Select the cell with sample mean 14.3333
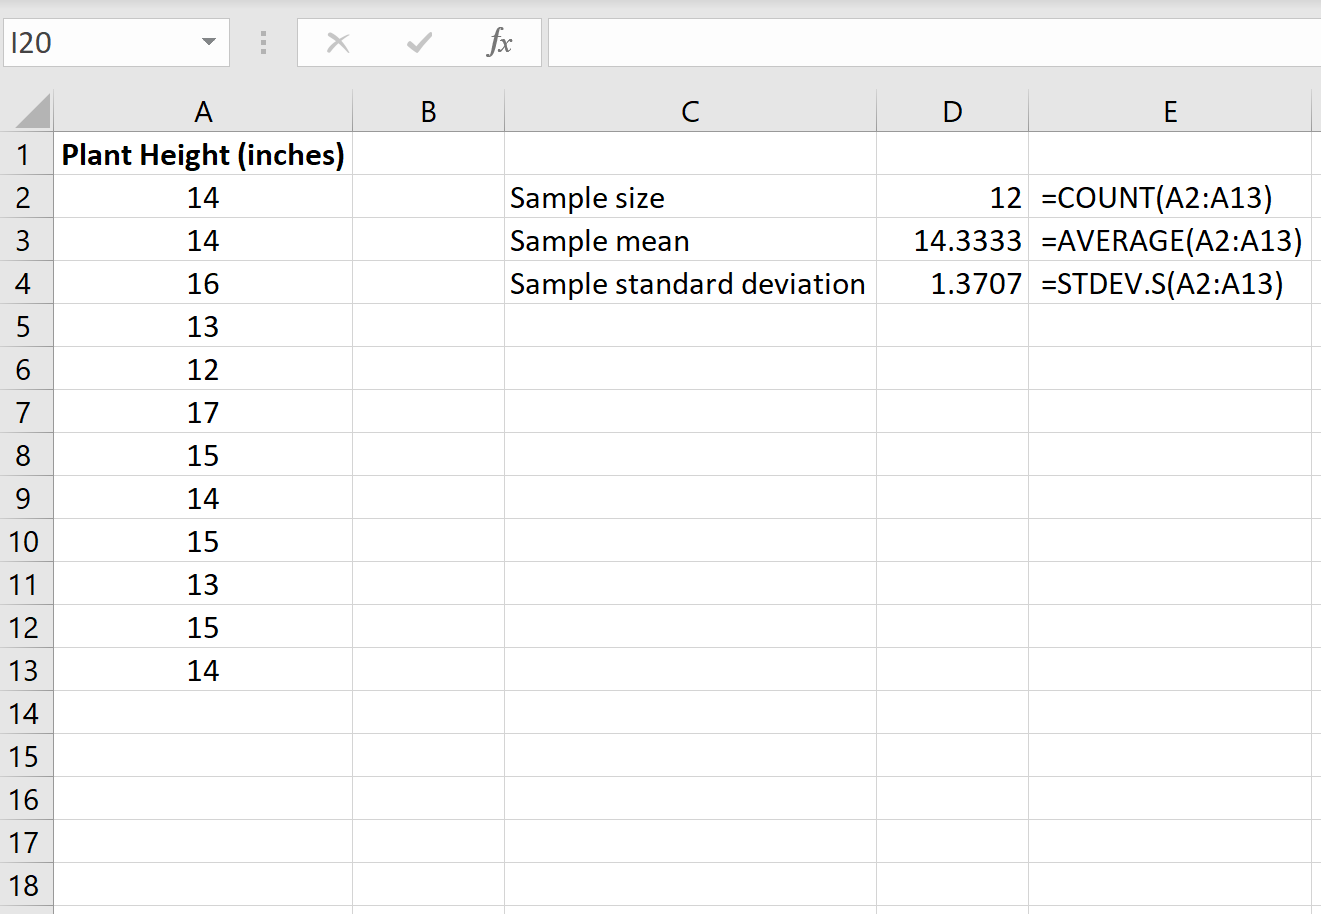Screen dimensions: 1321x914 pyautogui.click(x=952, y=240)
